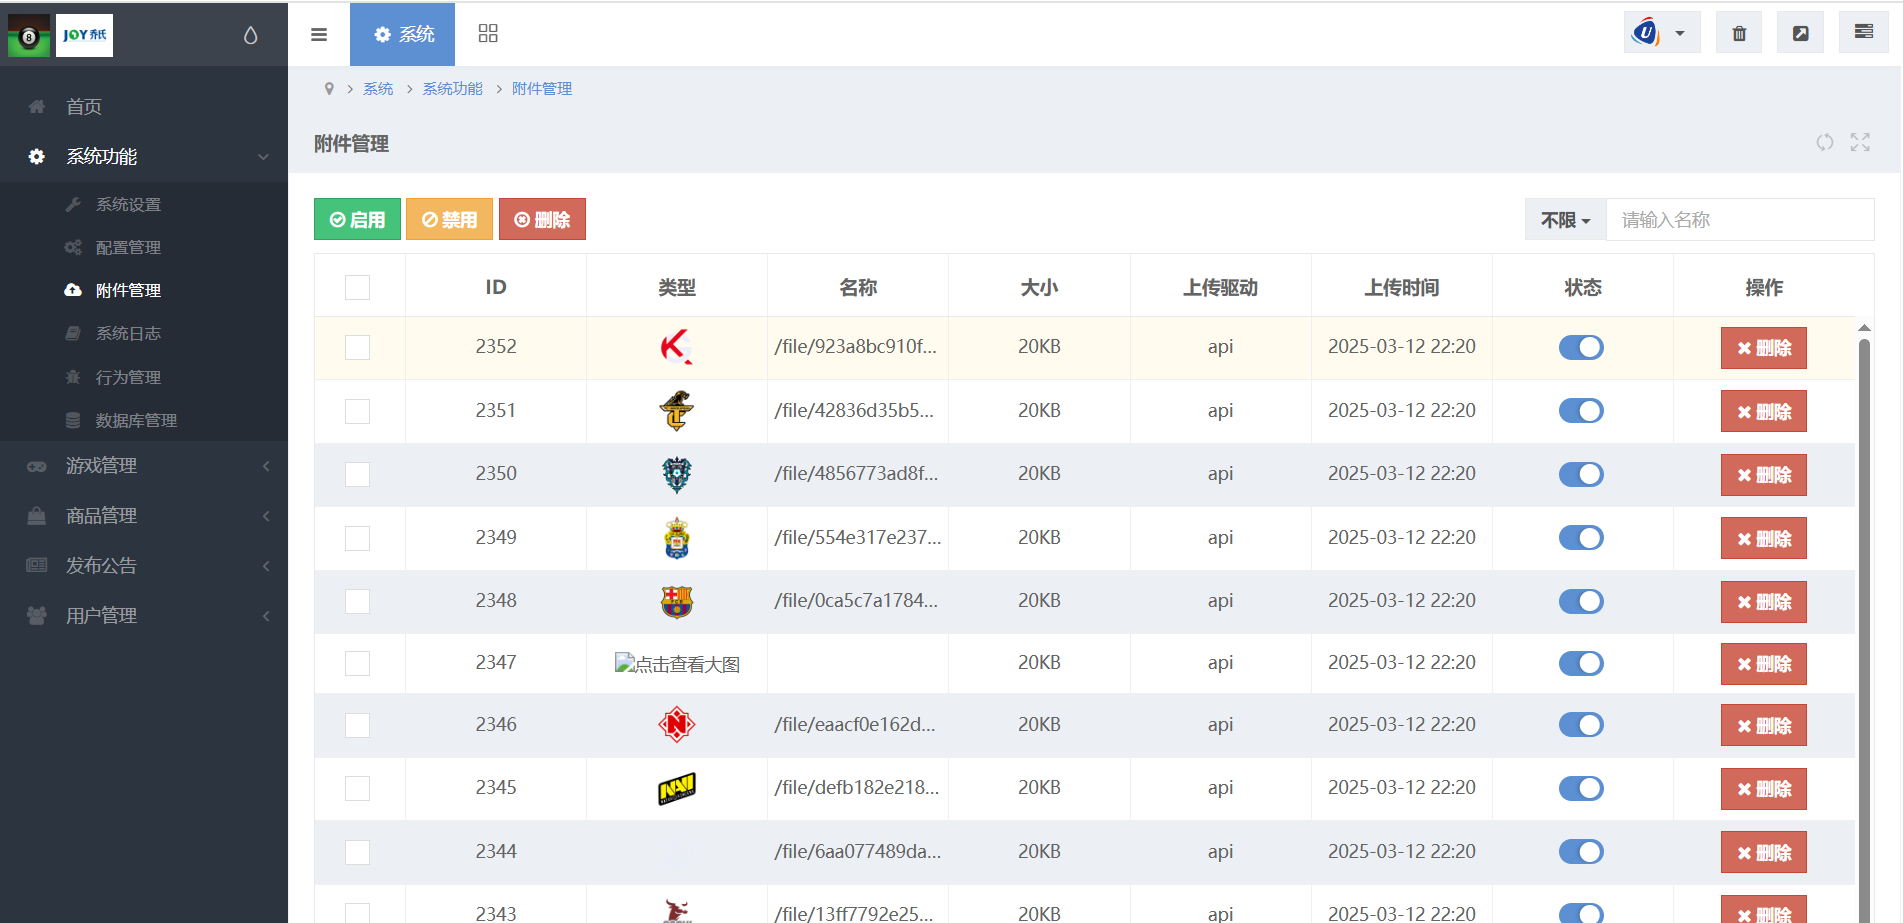Viewport: 1903px width, 923px height.
Task: Open the user avatar dropdown menu
Action: point(1661,33)
